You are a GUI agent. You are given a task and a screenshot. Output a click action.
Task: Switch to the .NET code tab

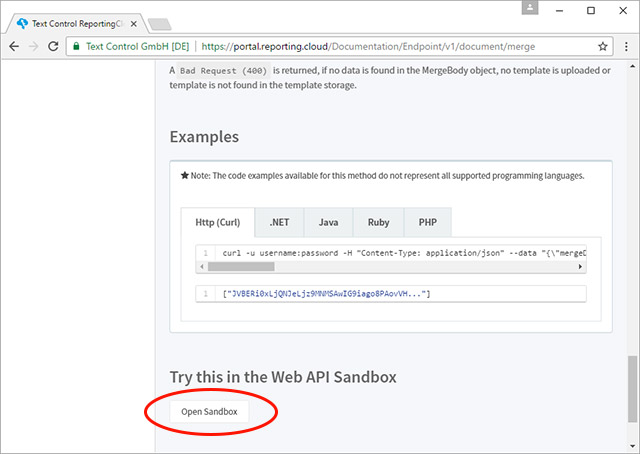coord(279,223)
